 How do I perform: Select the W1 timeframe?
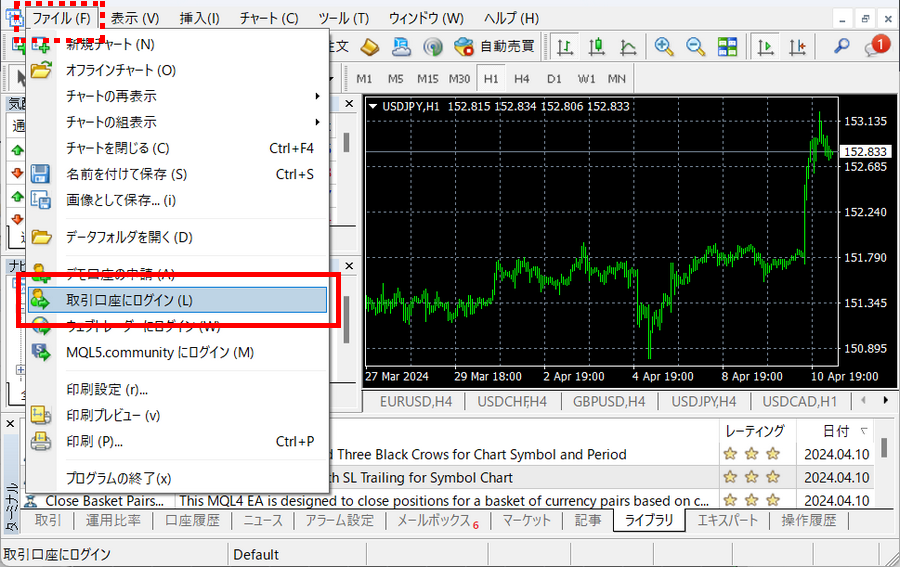coord(586,79)
